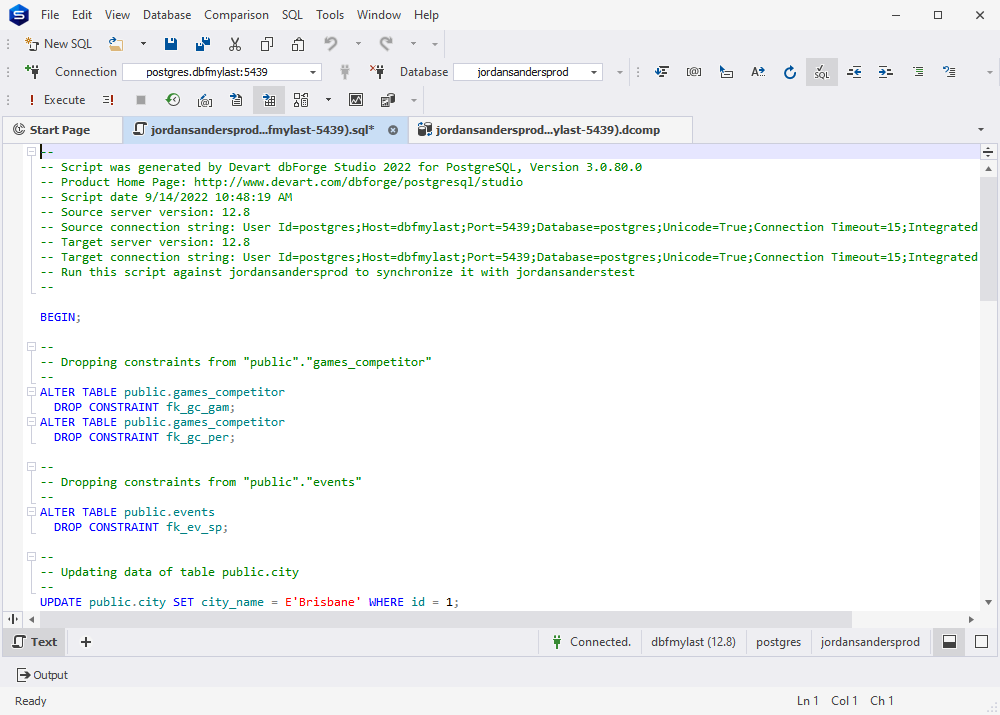Toggle the bottom split pane layout icon
This screenshot has width=1000, height=715.
coord(949,642)
